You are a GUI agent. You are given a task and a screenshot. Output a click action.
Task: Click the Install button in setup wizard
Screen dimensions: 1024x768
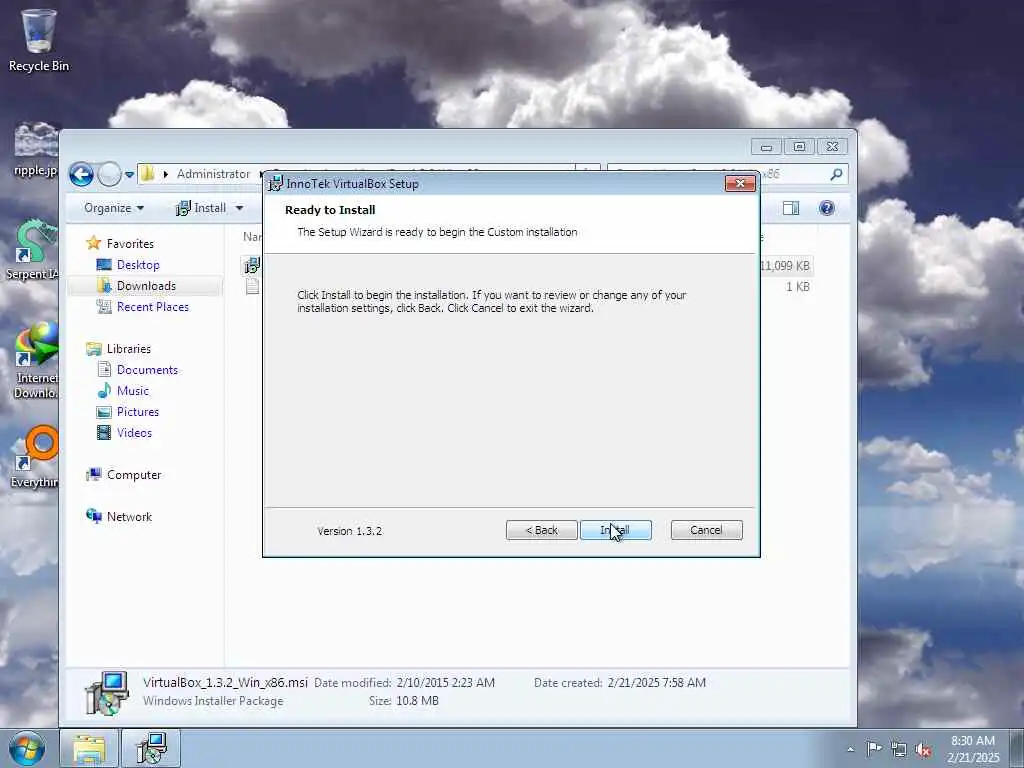click(x=615, y=530)
